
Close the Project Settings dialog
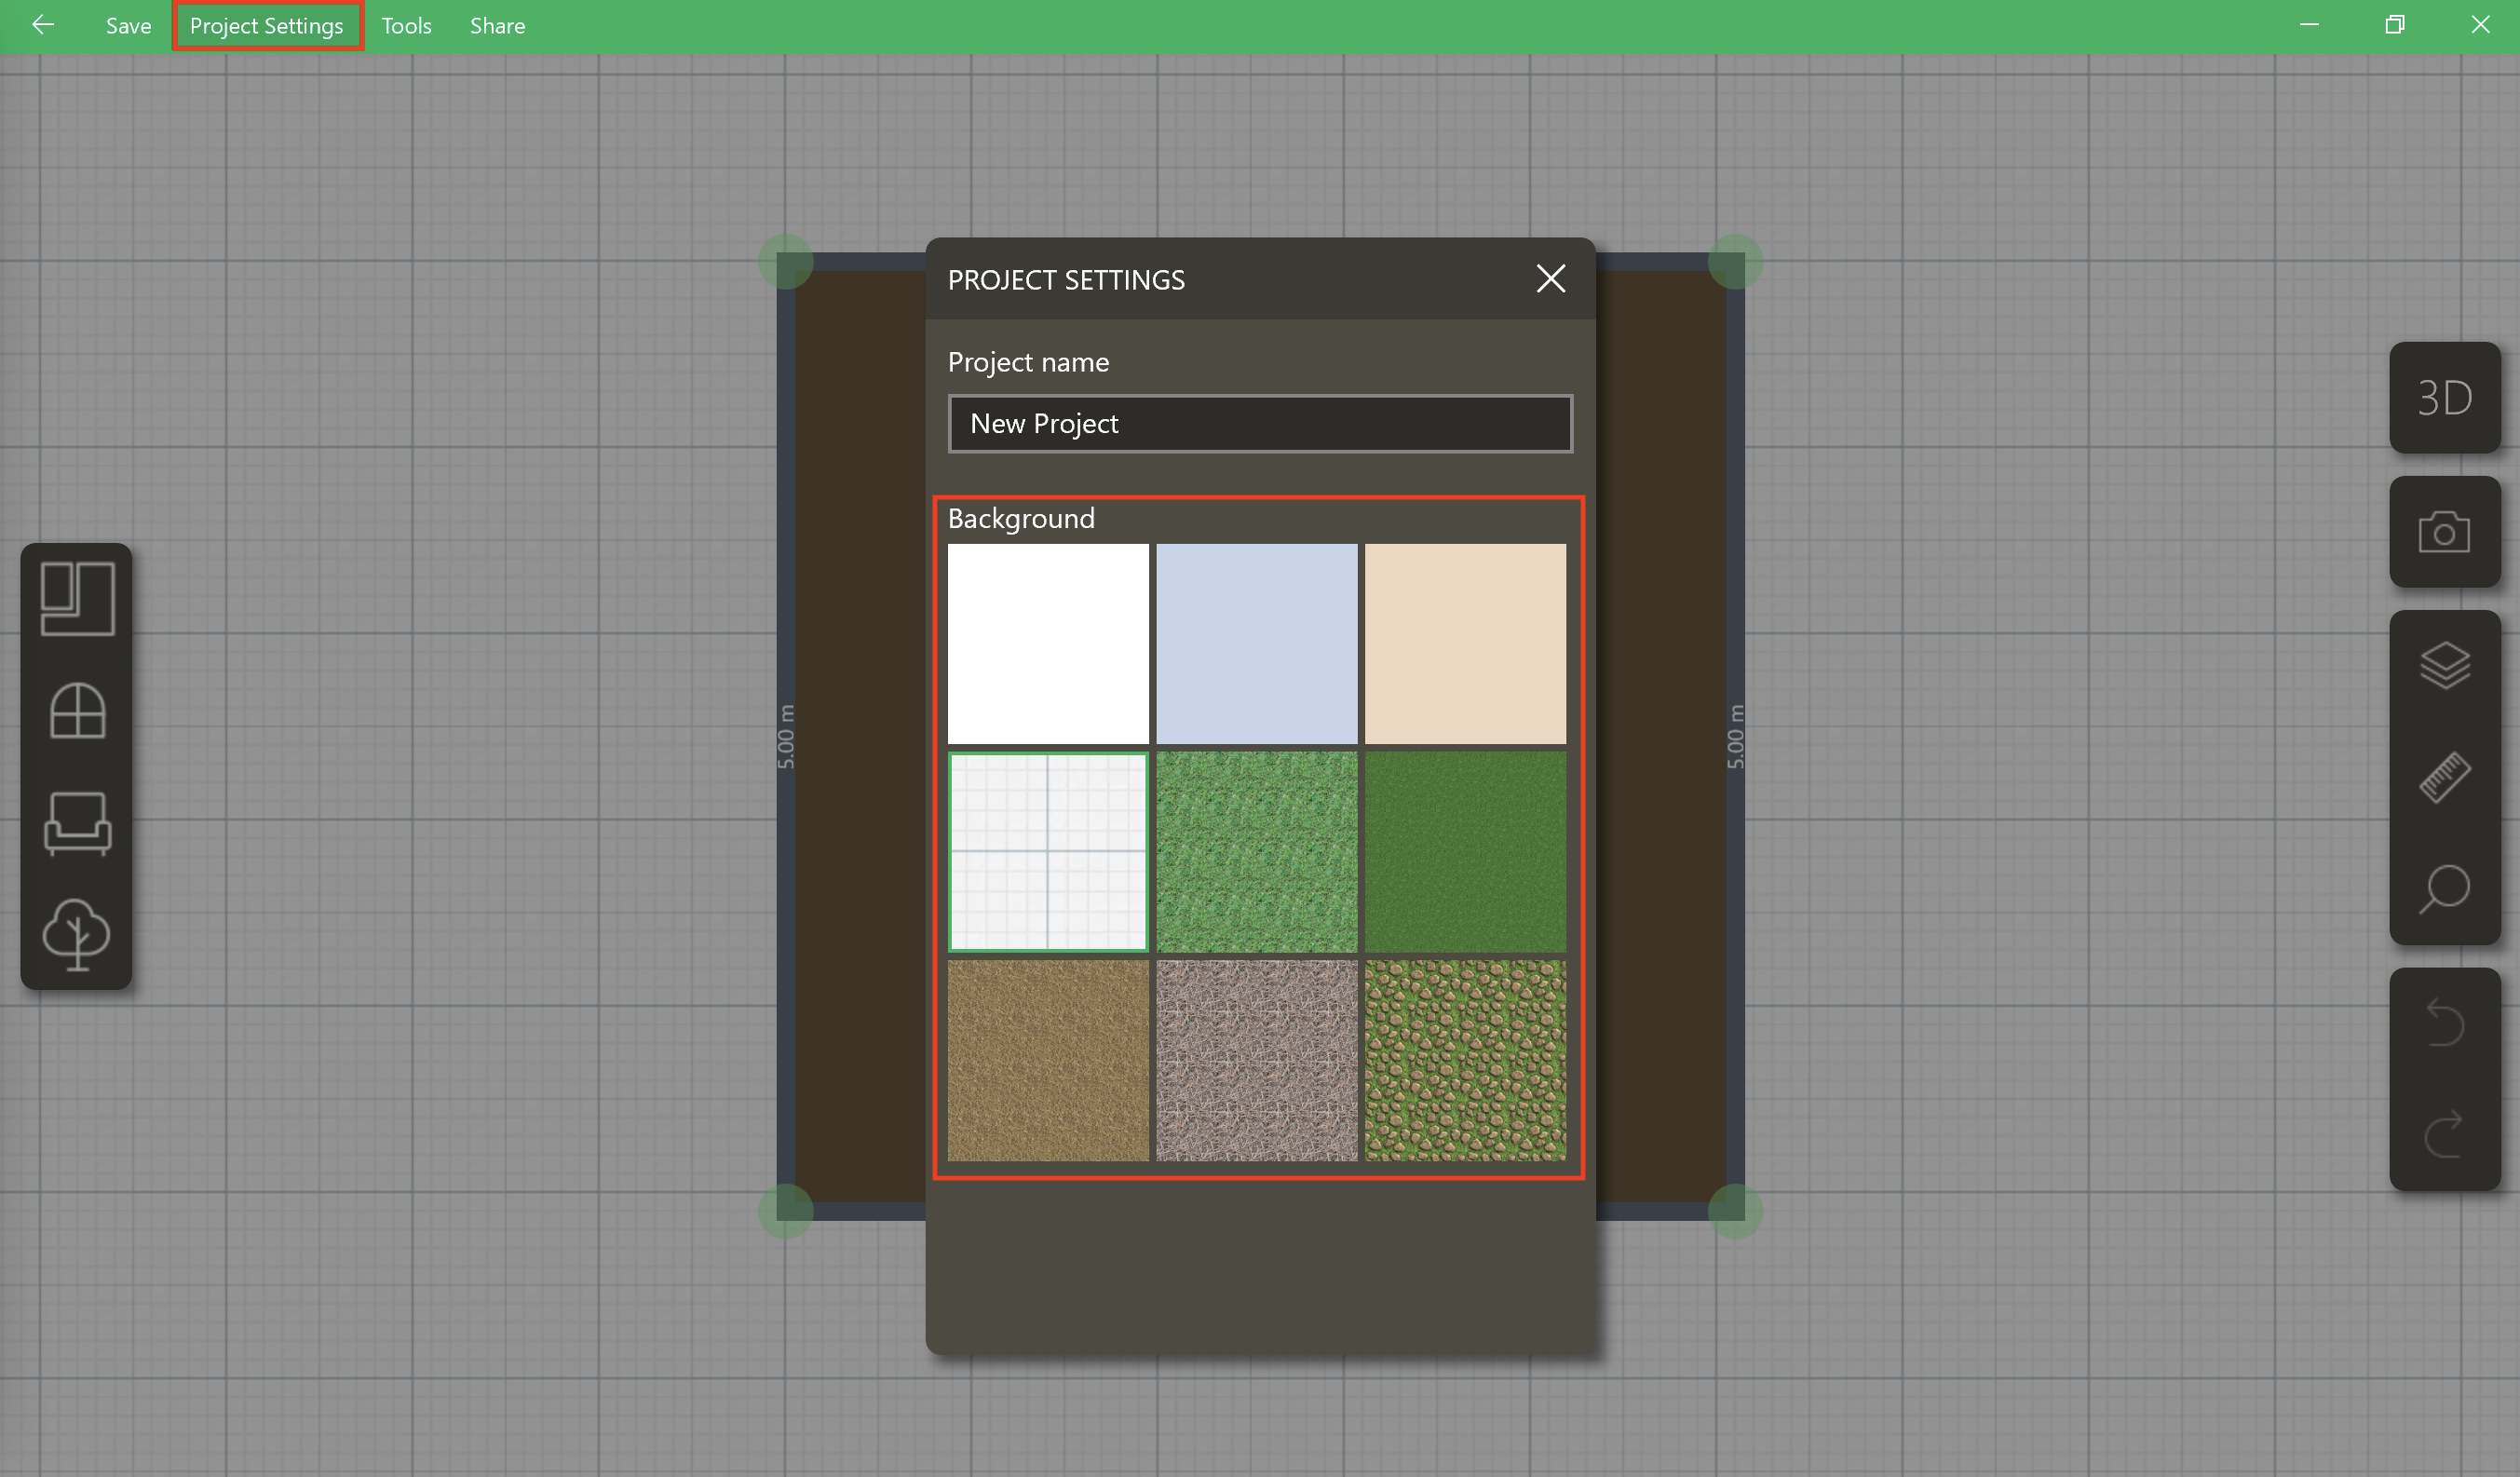pyautogui.click(x=1550, y=279)
